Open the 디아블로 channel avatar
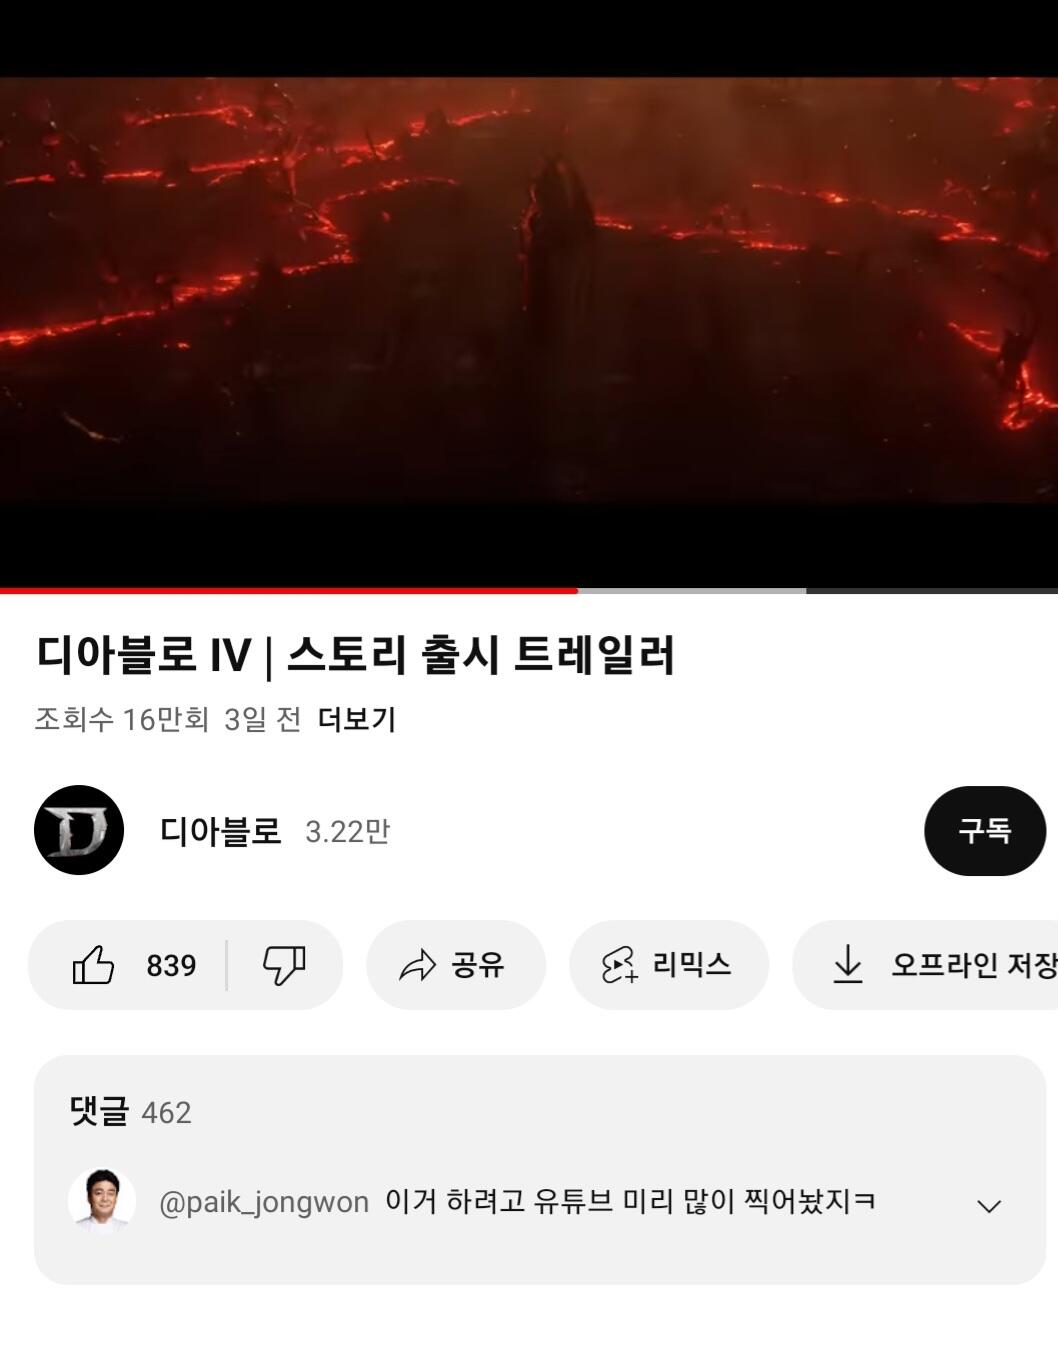This screenshot has height=1352, width=1058. point(79,830)
